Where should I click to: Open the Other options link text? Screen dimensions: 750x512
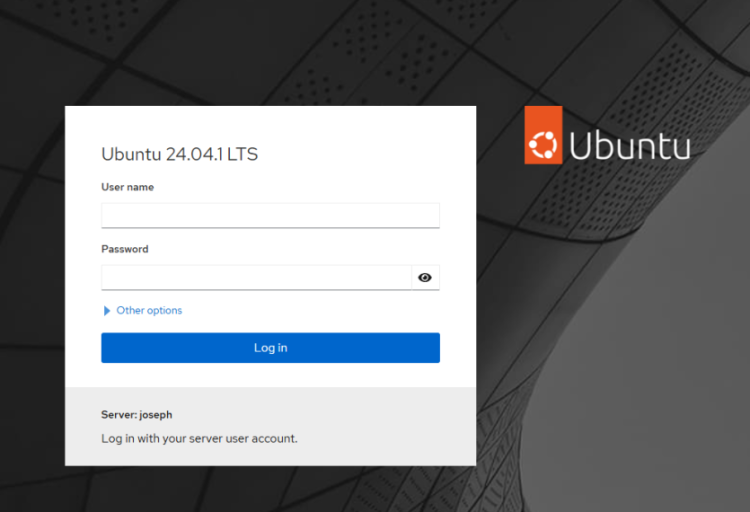(149, 311)
